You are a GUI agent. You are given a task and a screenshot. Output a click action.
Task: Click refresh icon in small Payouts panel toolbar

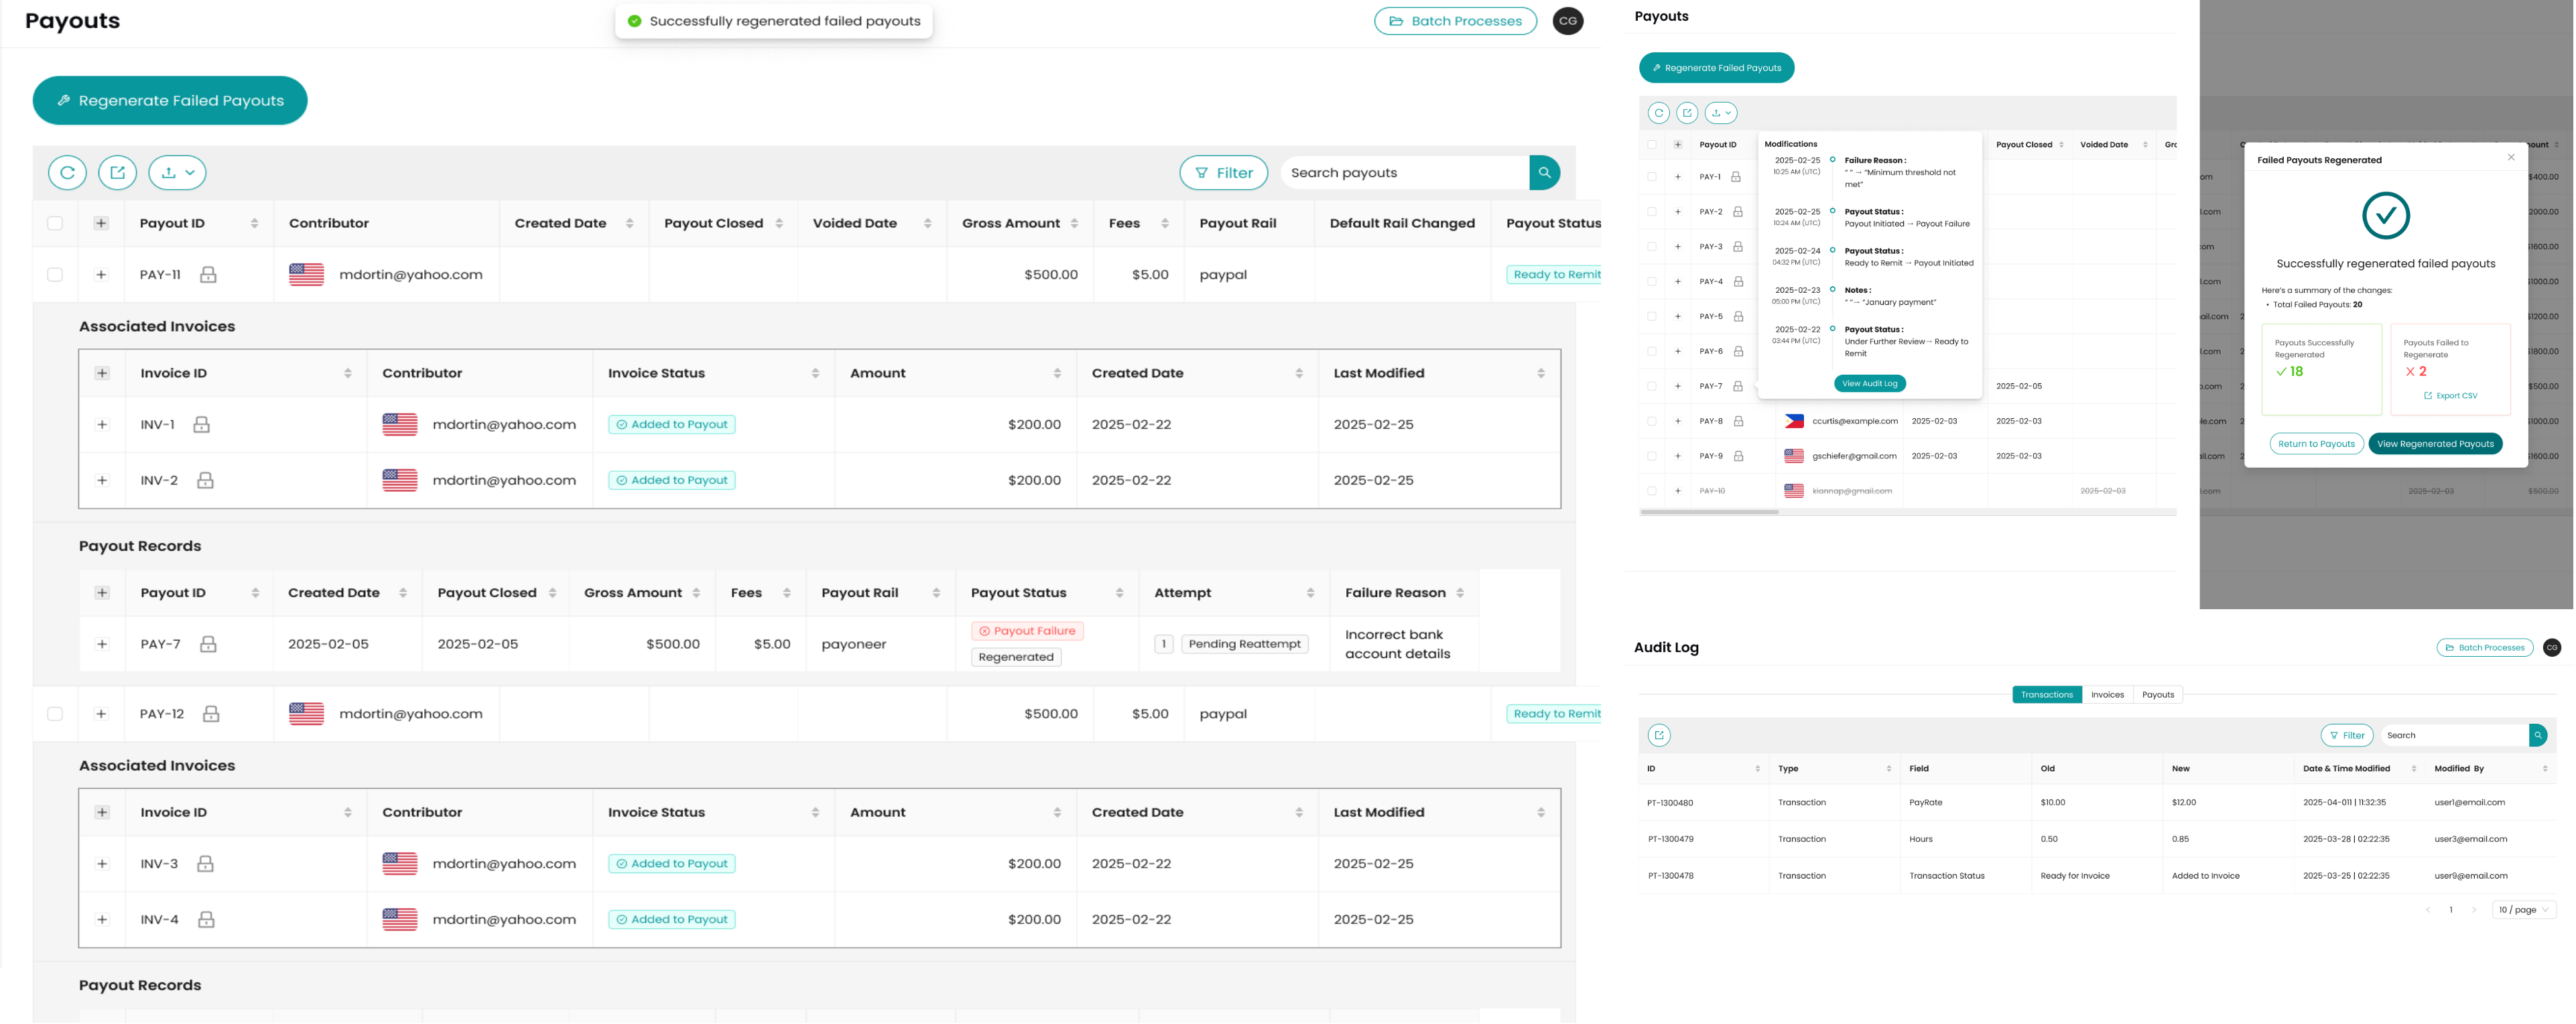click(1659, 113)
